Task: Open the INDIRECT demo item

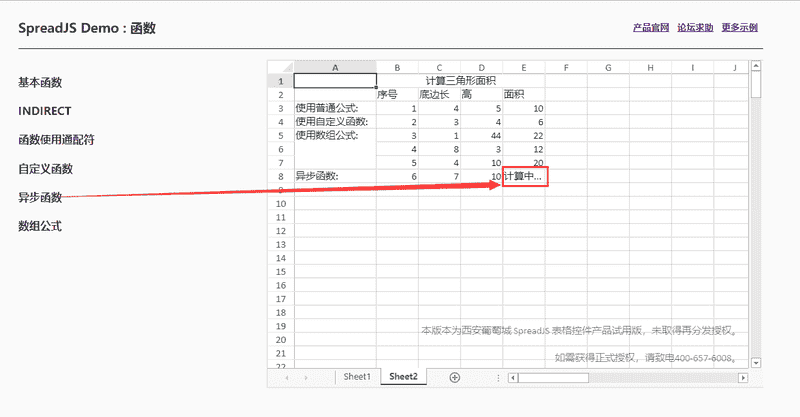Action: tap(44, 111)
